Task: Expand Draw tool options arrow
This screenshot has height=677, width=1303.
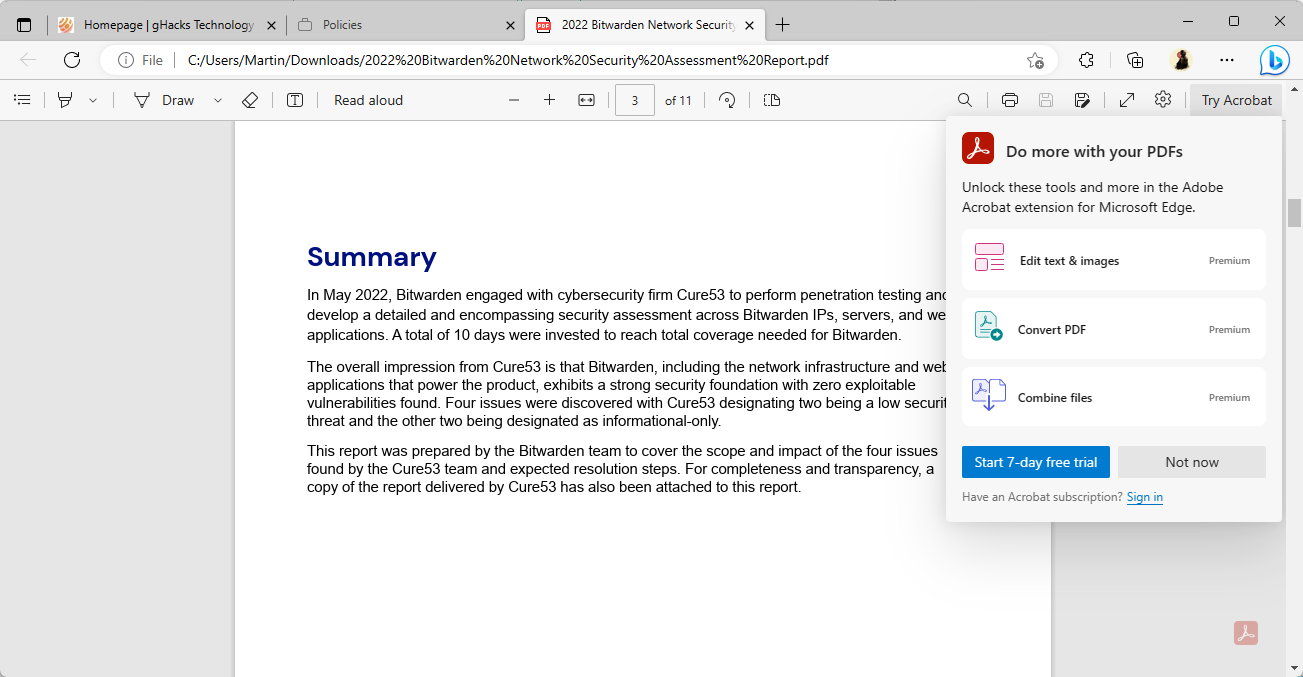Action: click(218, 100)
